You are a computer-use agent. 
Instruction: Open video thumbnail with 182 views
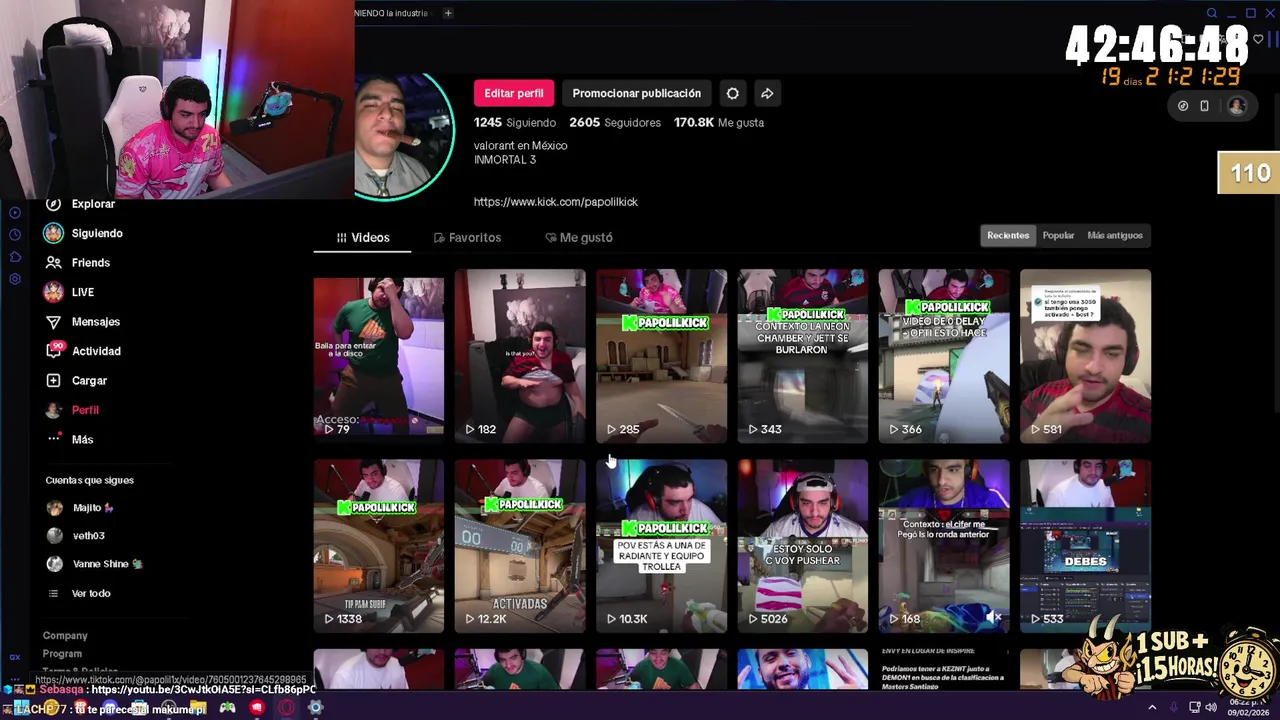click(520, 356)
